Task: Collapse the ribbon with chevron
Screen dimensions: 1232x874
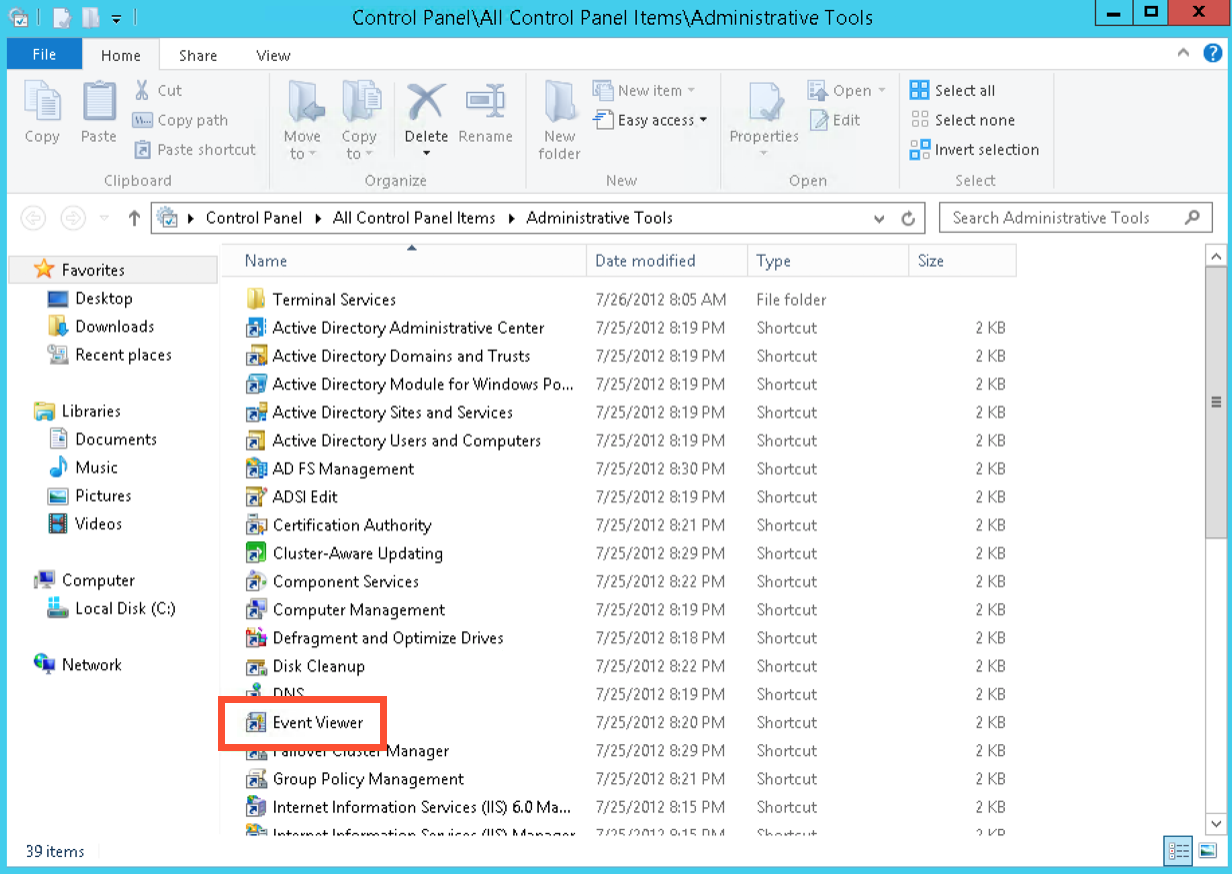Action: pyautogui.click(x=1183, y=54)
